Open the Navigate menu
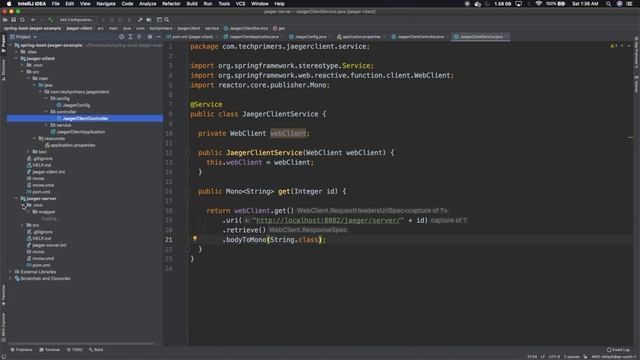Viewport: 640px width, 360px height. coord(106,4)
